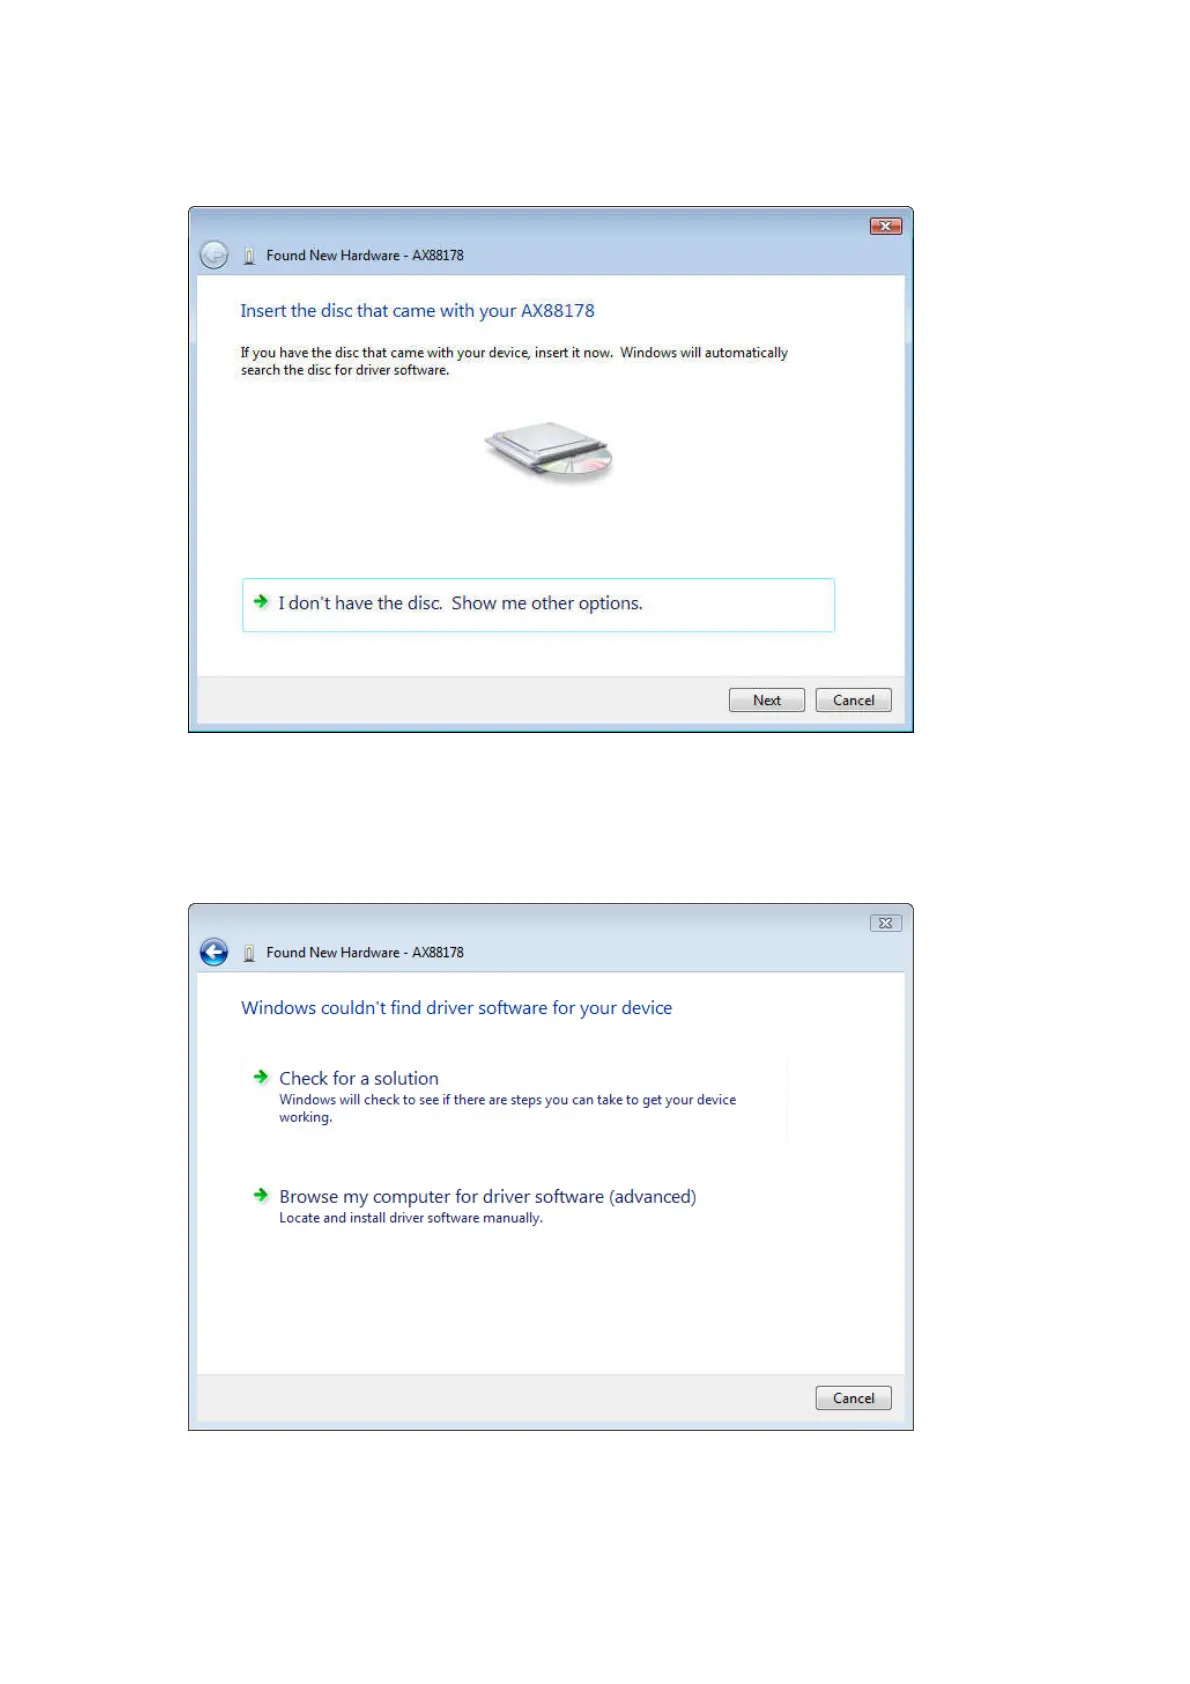Click green arrow beside Browse my computer
The width and height of the screenshot is (1190, 1684).
click(x=261, y=1195)
